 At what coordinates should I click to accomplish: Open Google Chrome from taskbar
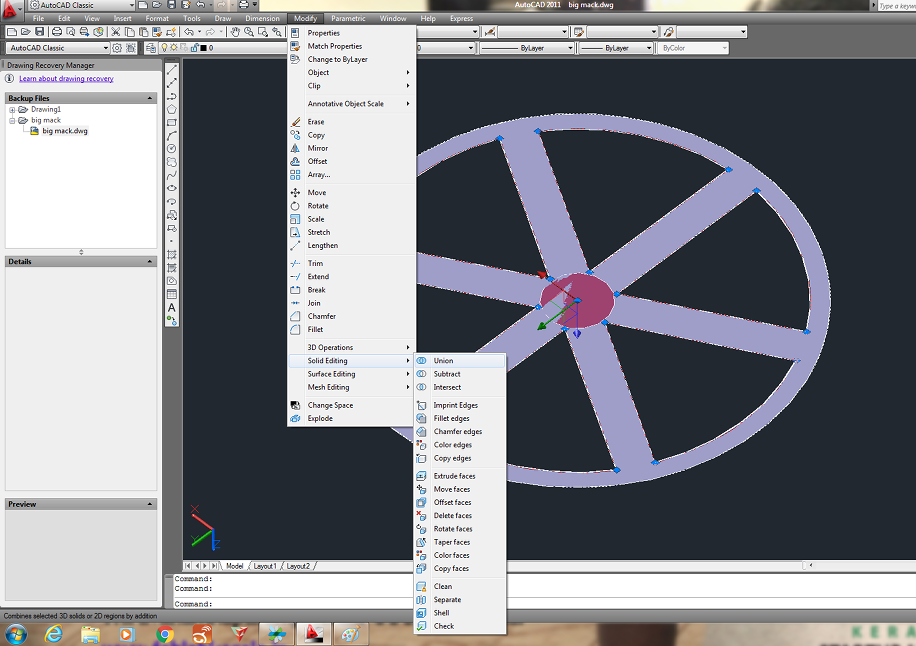click(165, 634)
